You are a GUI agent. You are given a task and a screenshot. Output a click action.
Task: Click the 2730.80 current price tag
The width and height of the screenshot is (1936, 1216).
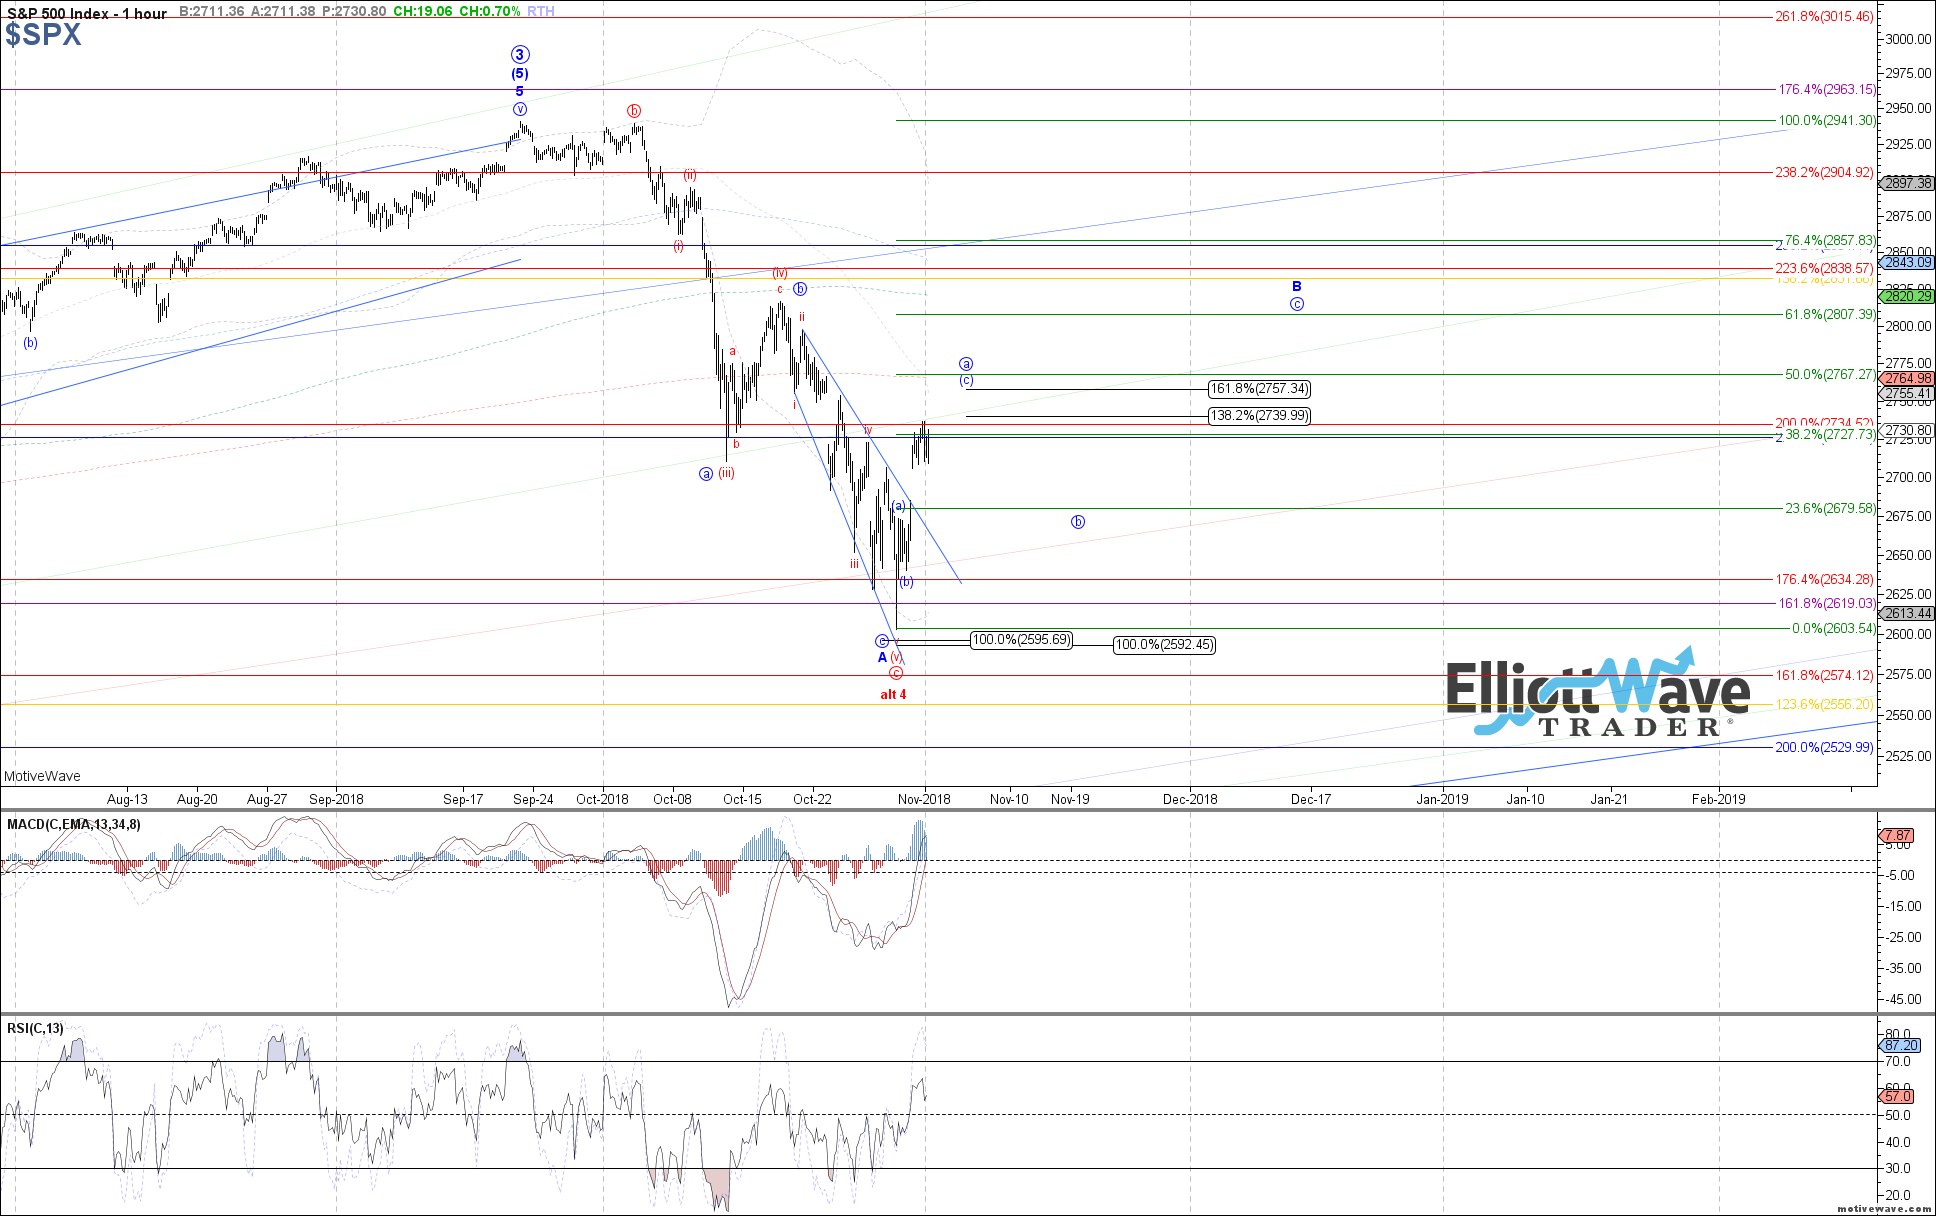tap(1908, 431)
